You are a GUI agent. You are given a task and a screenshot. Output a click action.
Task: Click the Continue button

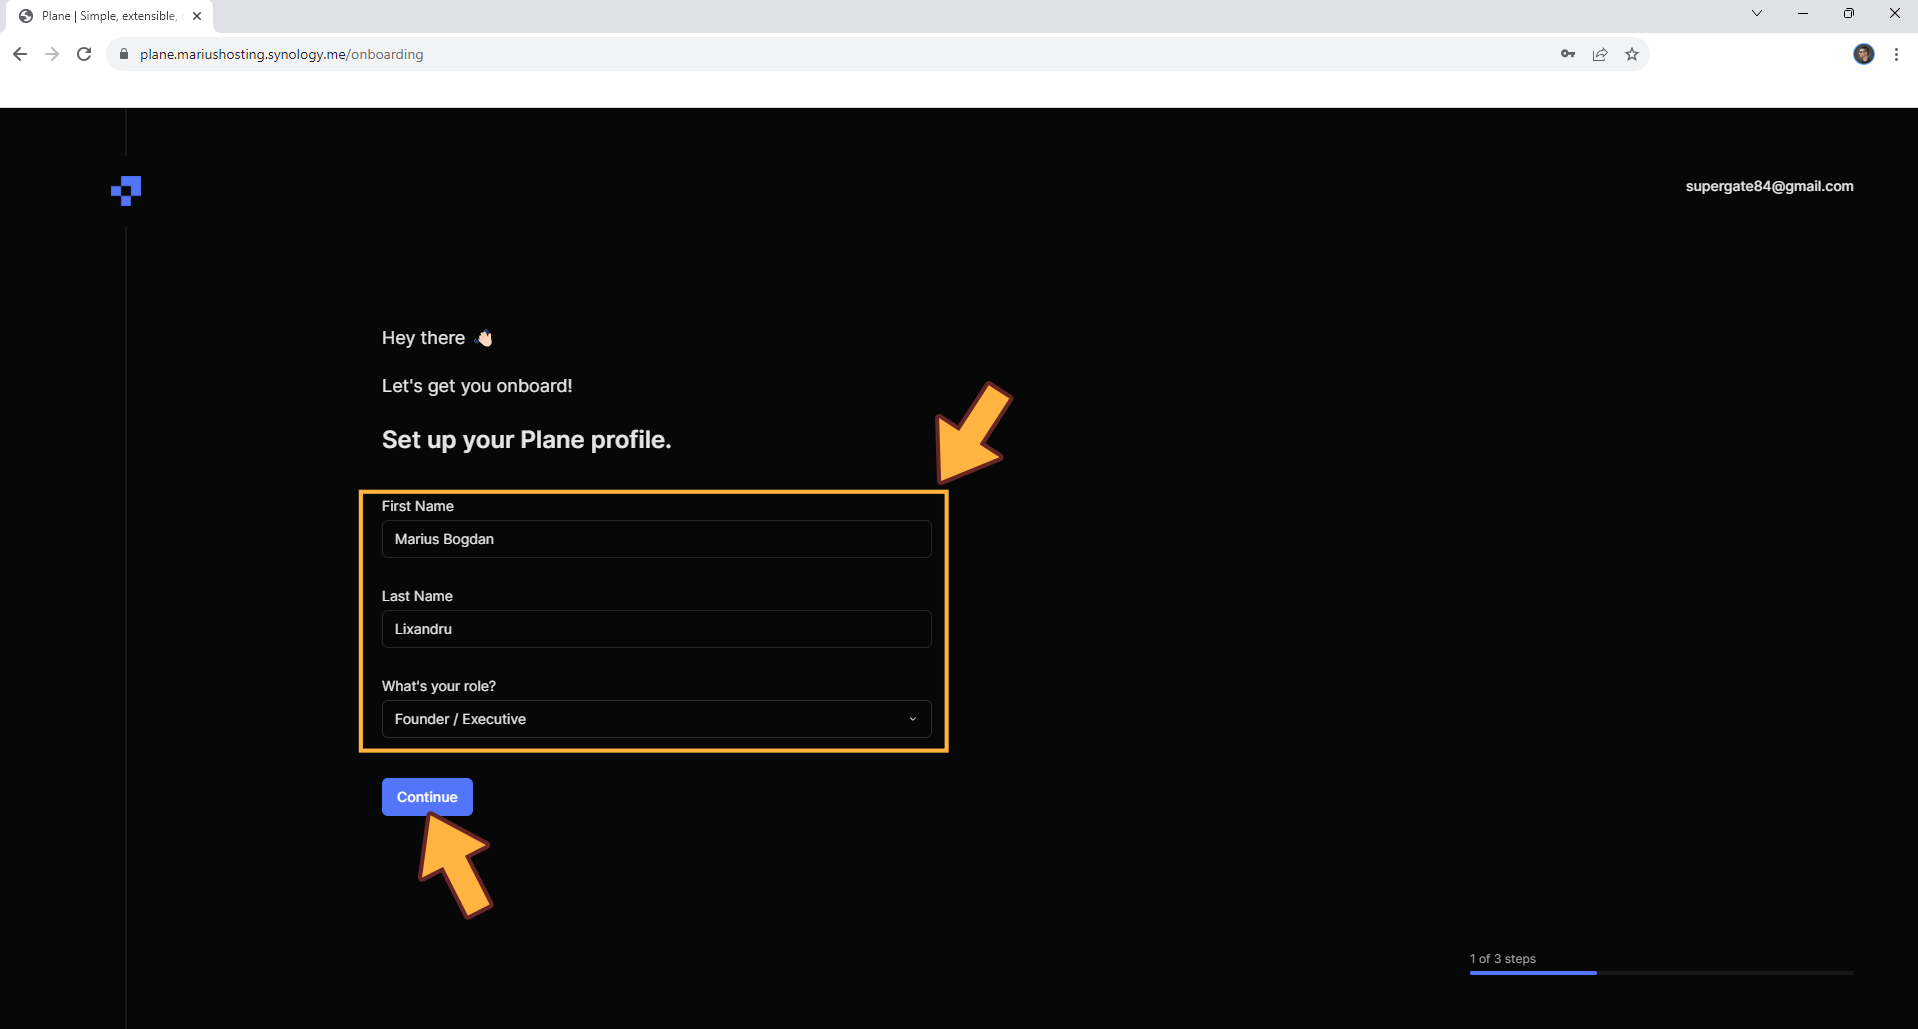tap(427, 797)
